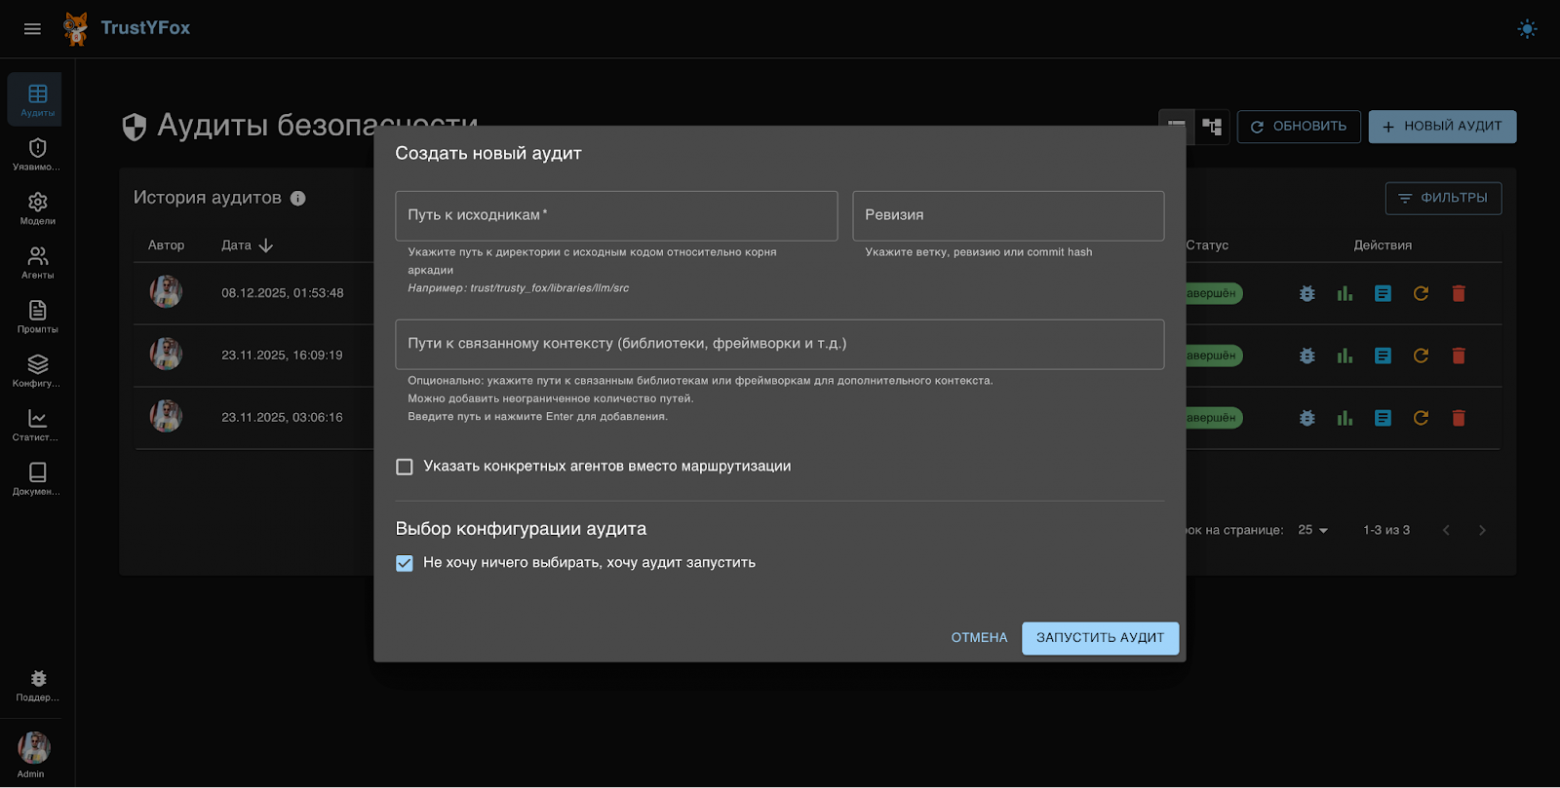Screen dimensions: 1560x788
Task: Go to Уязвимости in the sidebar
Action: point(38,154)
